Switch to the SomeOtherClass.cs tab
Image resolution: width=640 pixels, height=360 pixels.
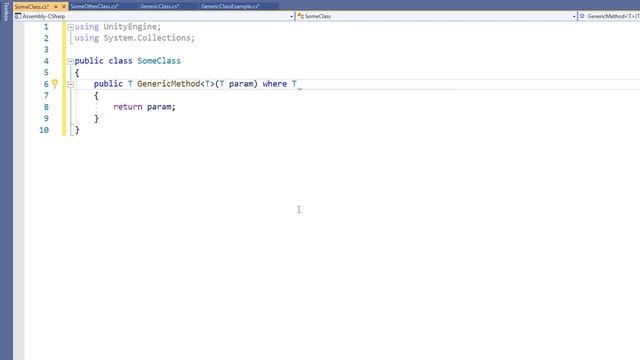point(94,7)
